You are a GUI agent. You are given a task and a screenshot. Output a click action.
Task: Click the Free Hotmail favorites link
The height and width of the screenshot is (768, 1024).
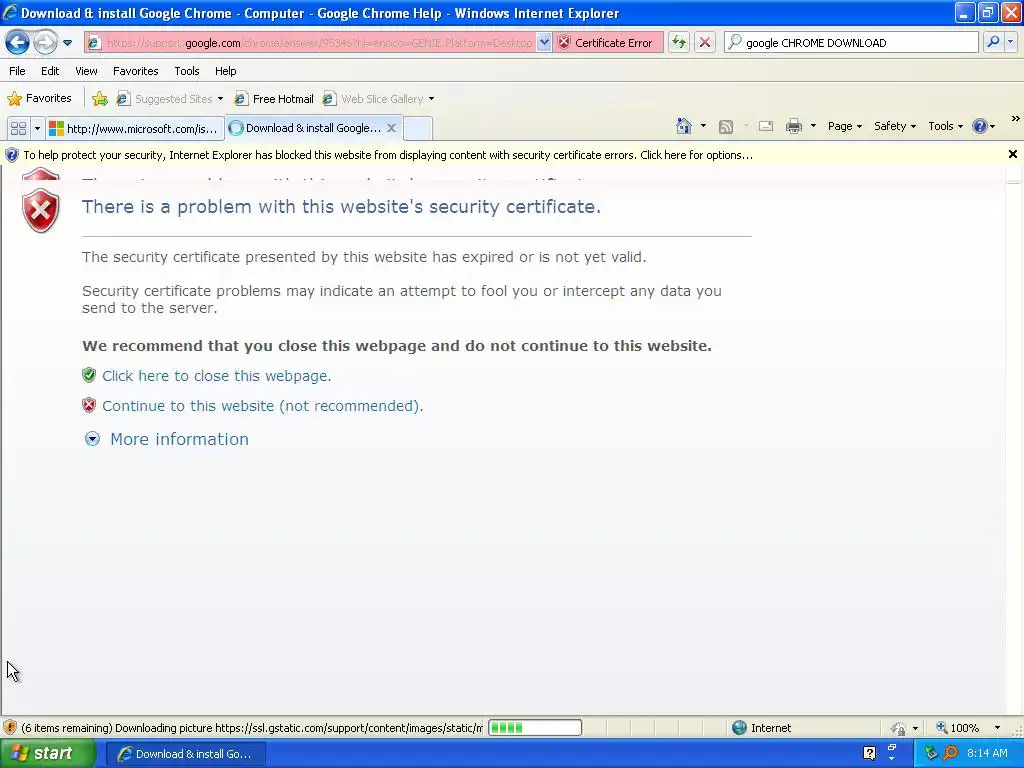pyautogui.click(x=274, y=99)
